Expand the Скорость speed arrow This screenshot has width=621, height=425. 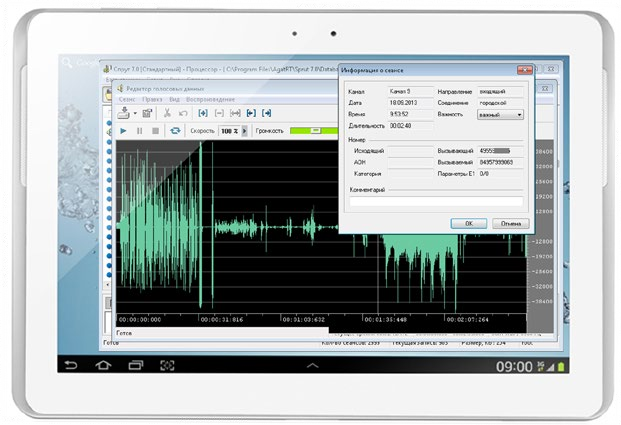(245, 131)
